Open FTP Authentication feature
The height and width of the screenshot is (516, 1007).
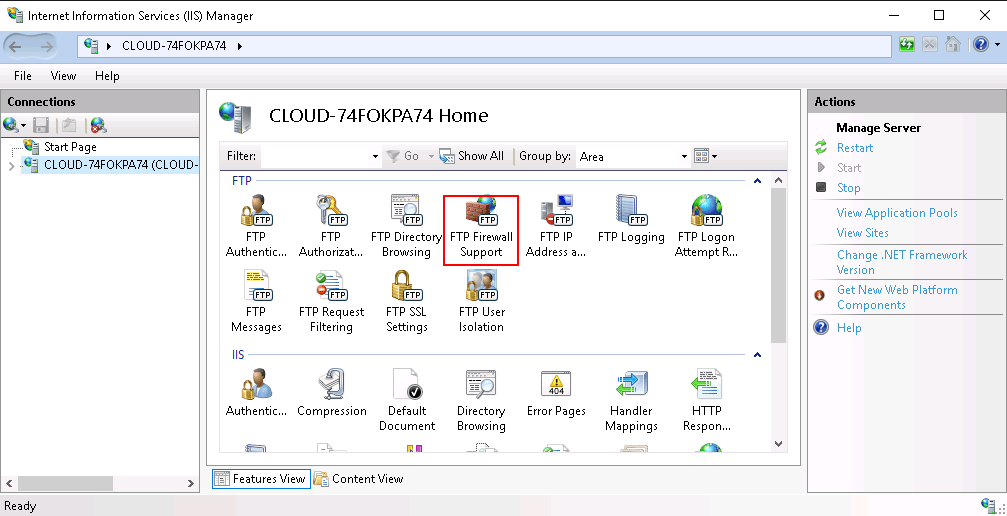pos(256,227)
